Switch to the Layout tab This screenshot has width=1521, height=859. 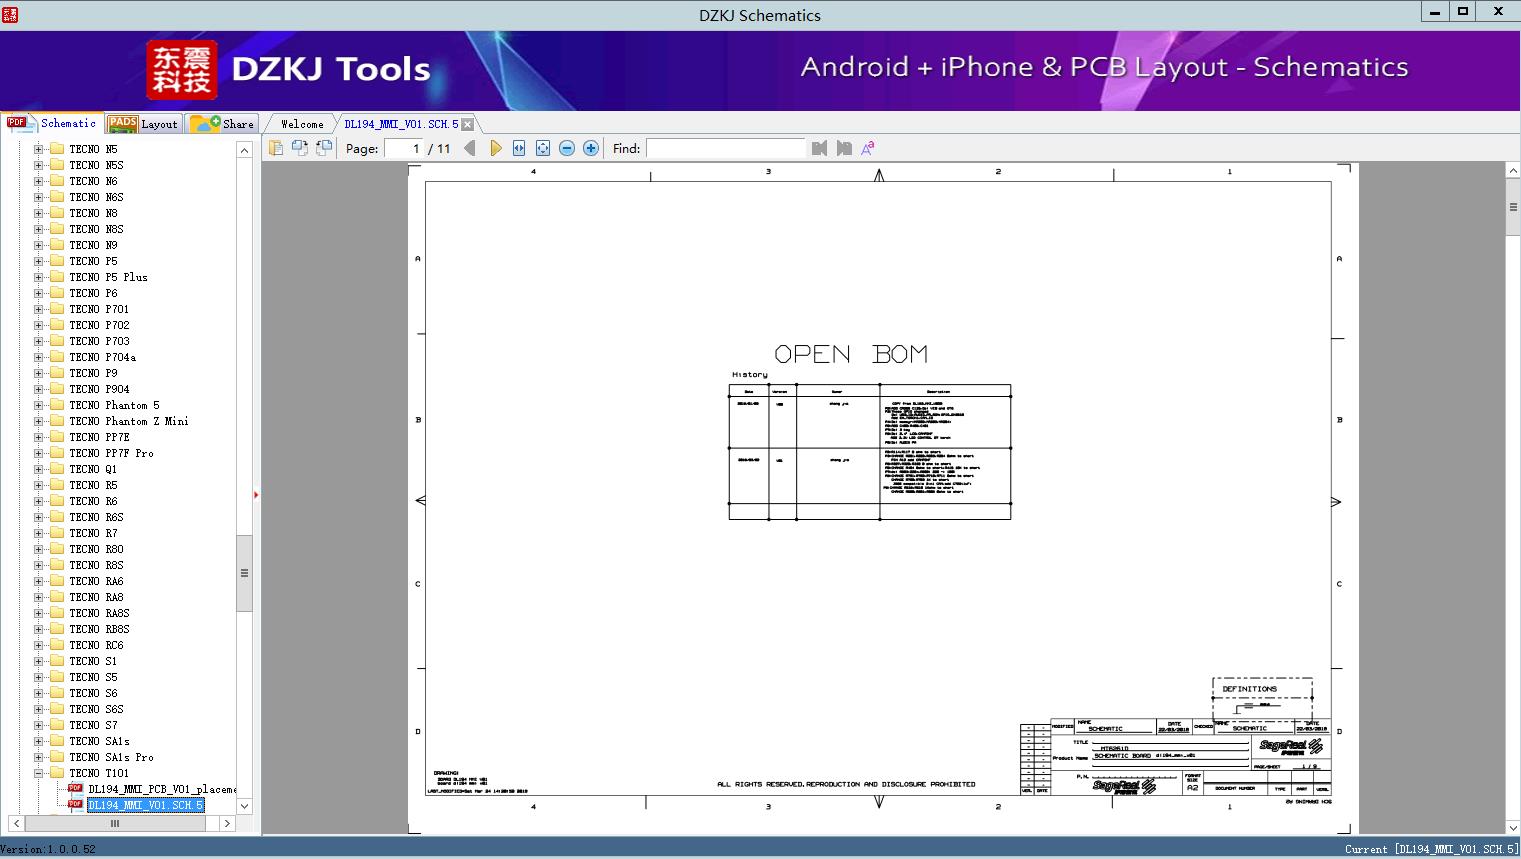[x=143, y=123]
